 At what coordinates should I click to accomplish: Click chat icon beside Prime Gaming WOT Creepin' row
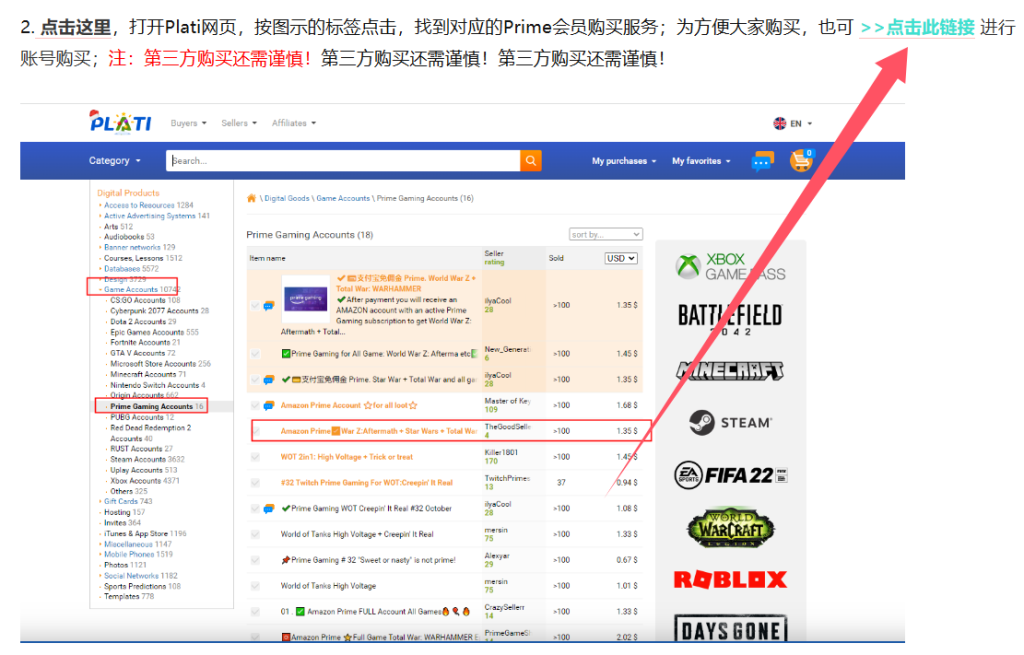[x=268, y=509]
